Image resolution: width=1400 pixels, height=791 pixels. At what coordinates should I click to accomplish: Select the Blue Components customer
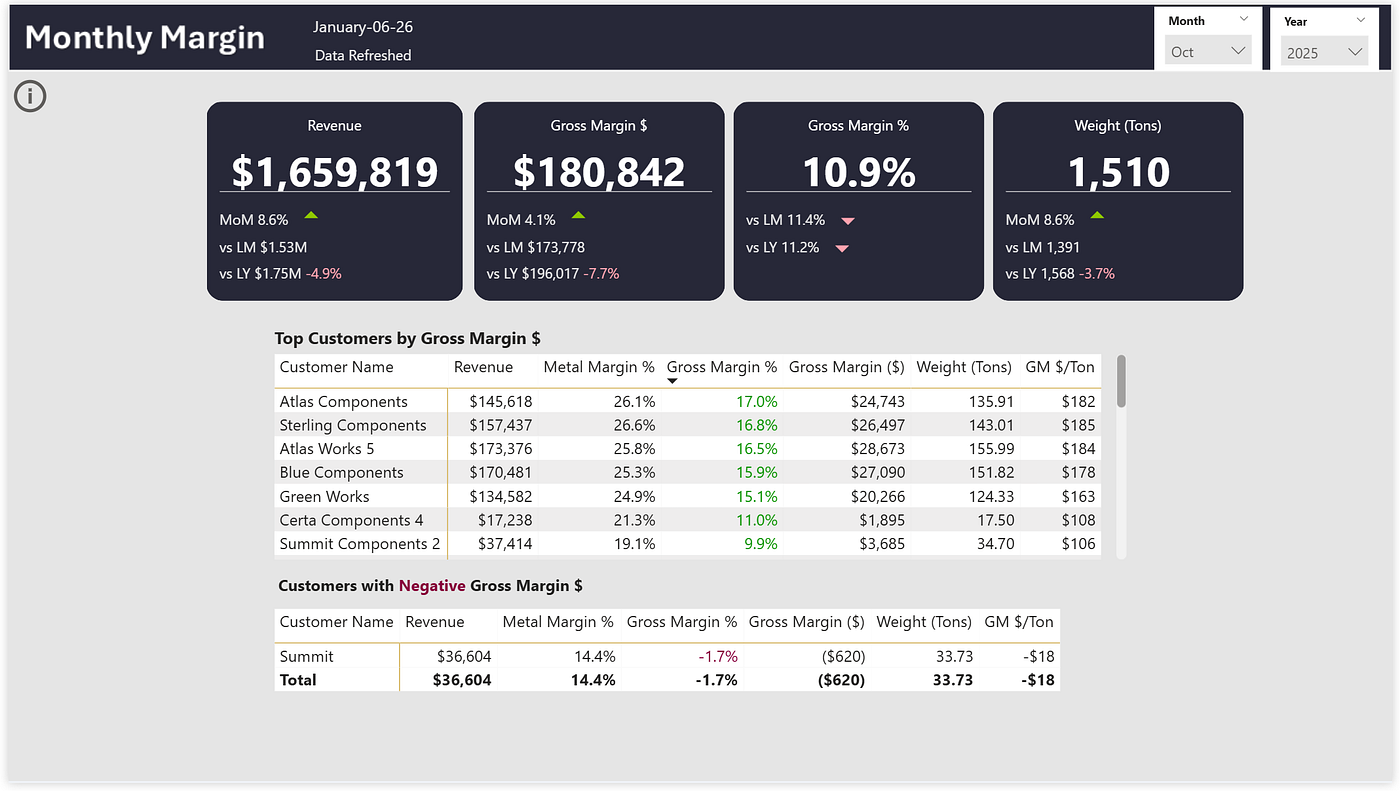coord(341,473)
